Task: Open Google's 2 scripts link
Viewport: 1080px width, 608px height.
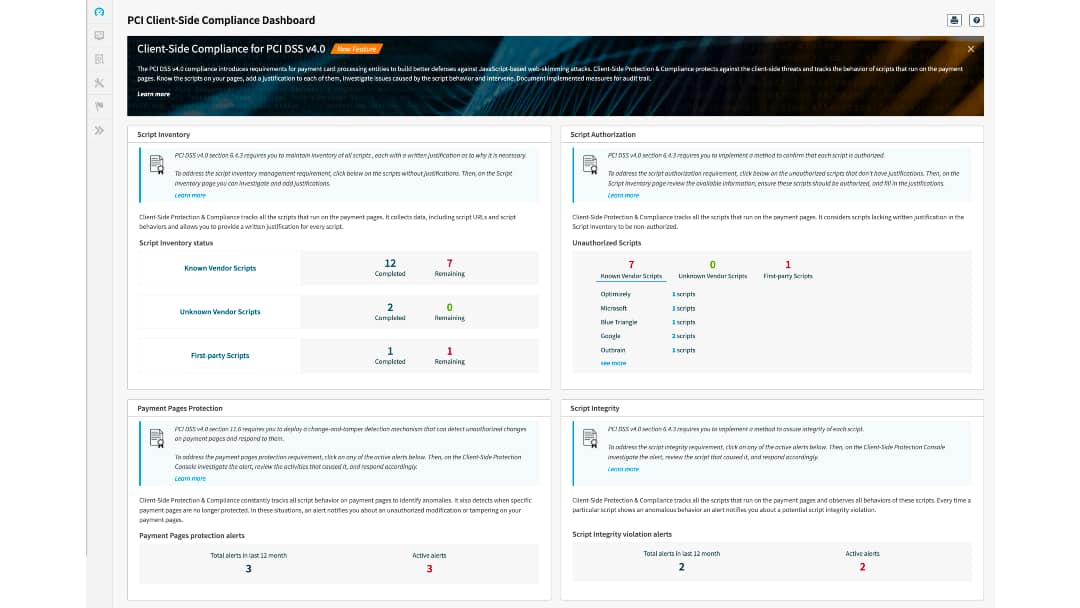Action: [x=683, y=336]
